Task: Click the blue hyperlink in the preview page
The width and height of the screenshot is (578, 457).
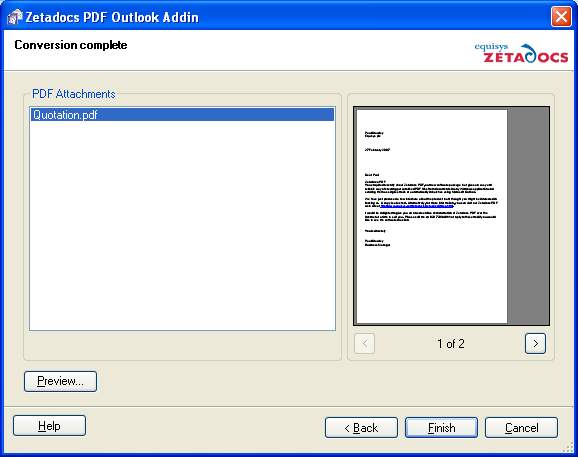Action: click(x=417, y=206)
